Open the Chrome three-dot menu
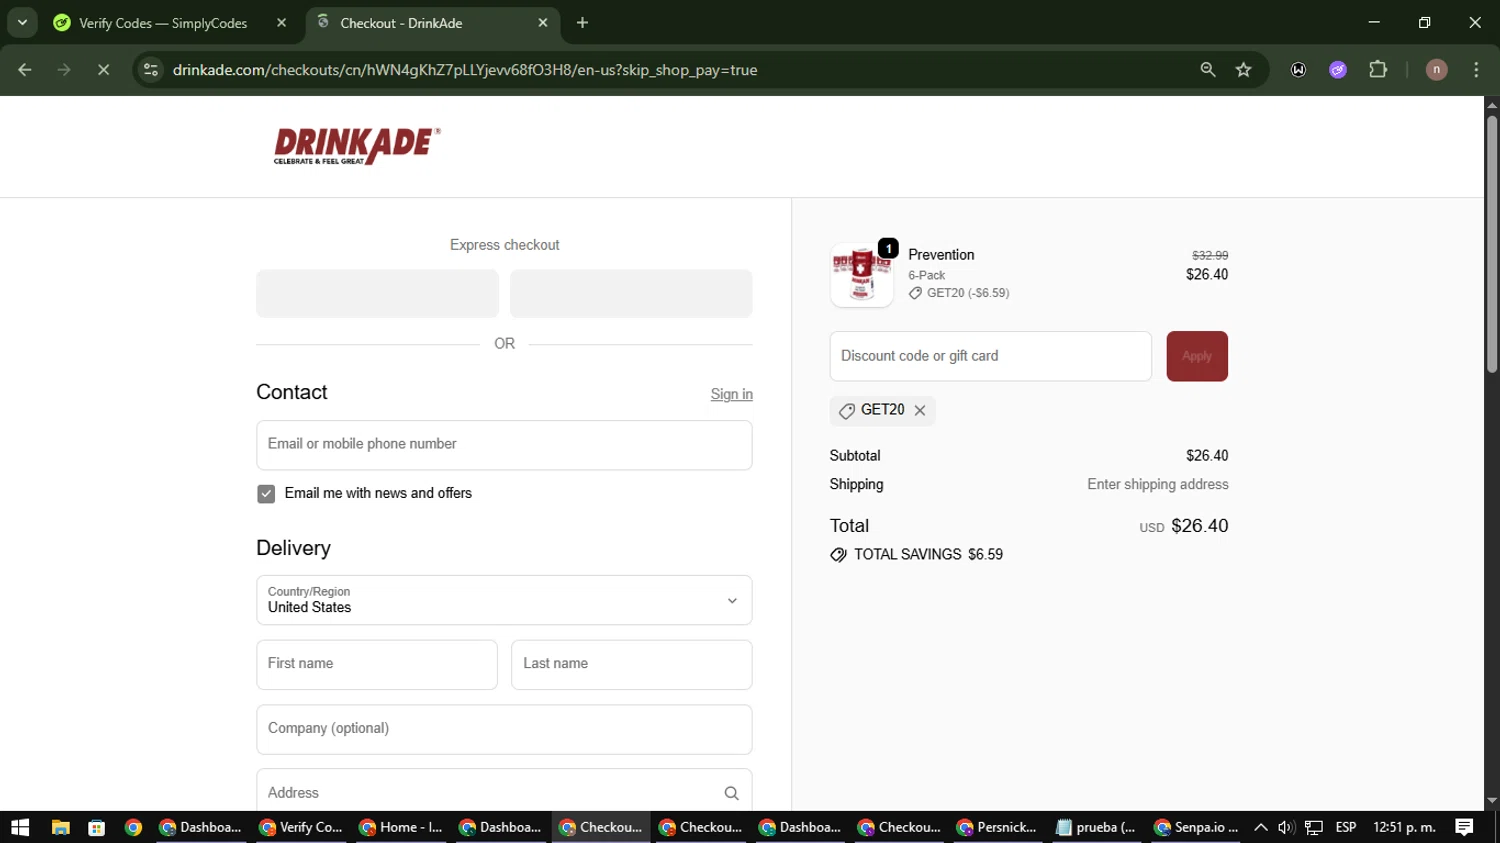Screen dimensions: 1500x843 click(x=1477, y=70)
